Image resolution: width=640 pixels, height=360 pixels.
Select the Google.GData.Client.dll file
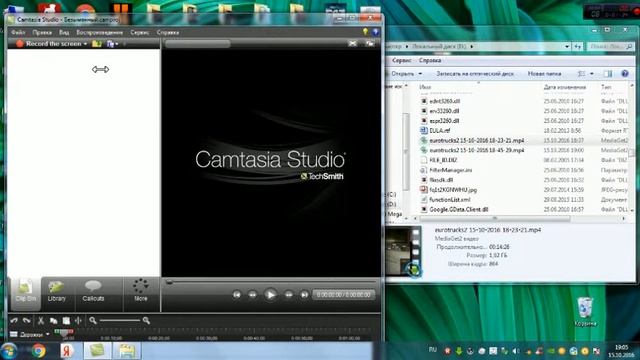[458, 209]
